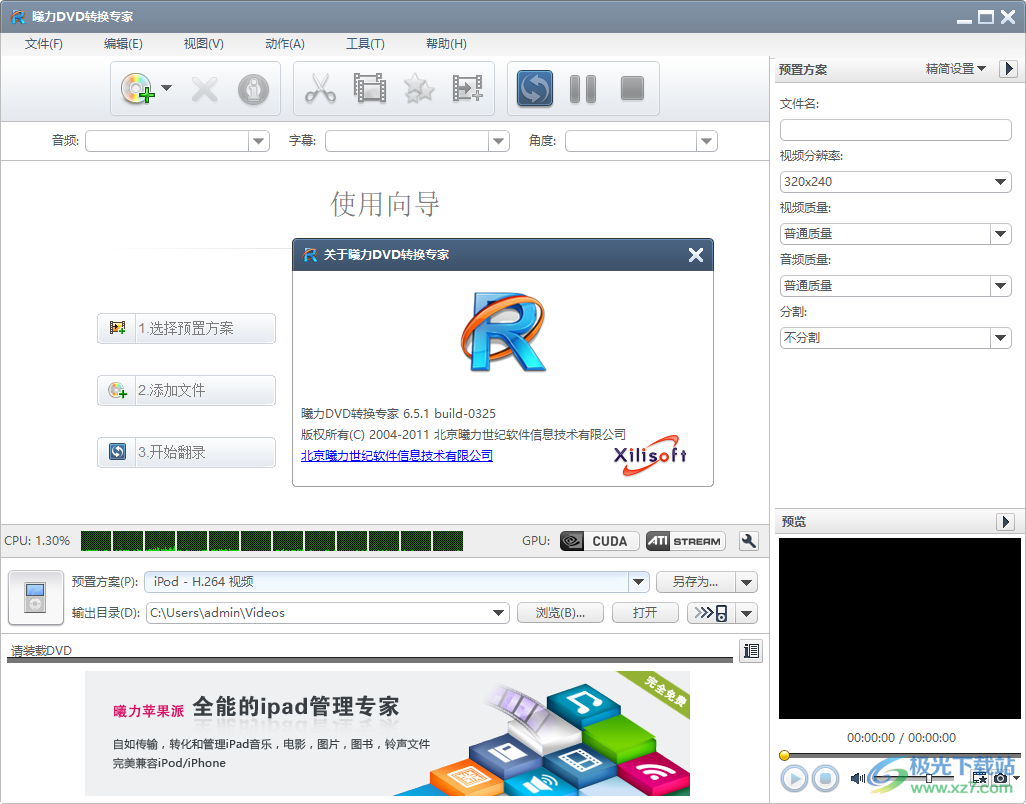Viewport: 1026px width, 804px height.
Task: Open the add DVD dropdown arrow
Action: (x=166, y=88)
